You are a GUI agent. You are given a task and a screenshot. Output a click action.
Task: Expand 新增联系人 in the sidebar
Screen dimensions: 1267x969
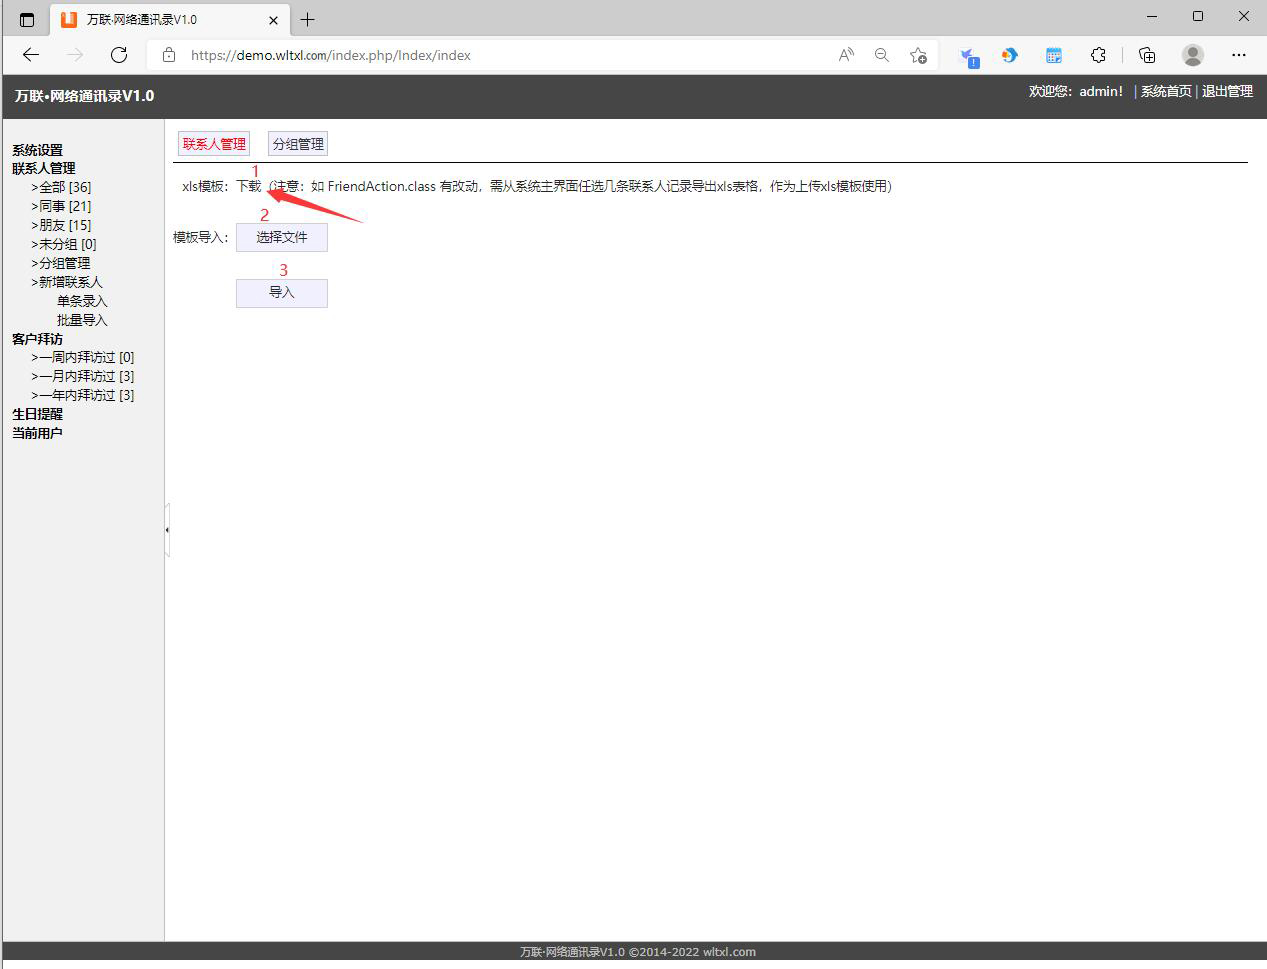67,282
